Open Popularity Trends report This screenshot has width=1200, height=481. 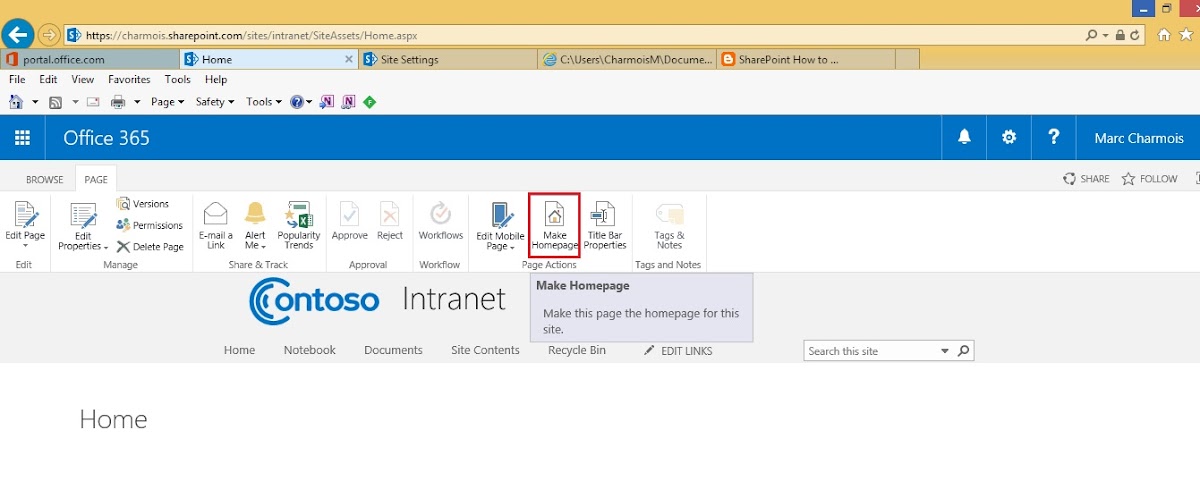(x=299, y=226)
